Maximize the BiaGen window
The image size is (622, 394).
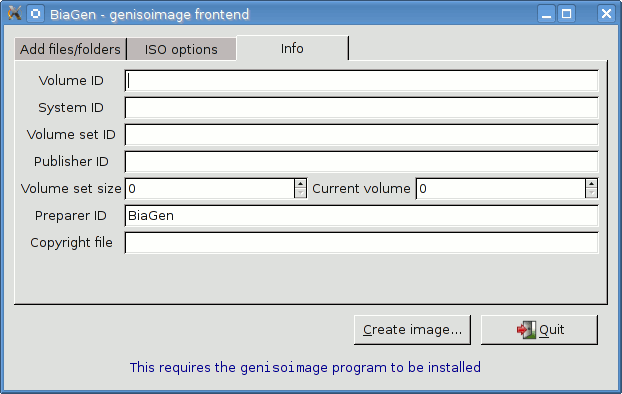(x=566, y=14)
